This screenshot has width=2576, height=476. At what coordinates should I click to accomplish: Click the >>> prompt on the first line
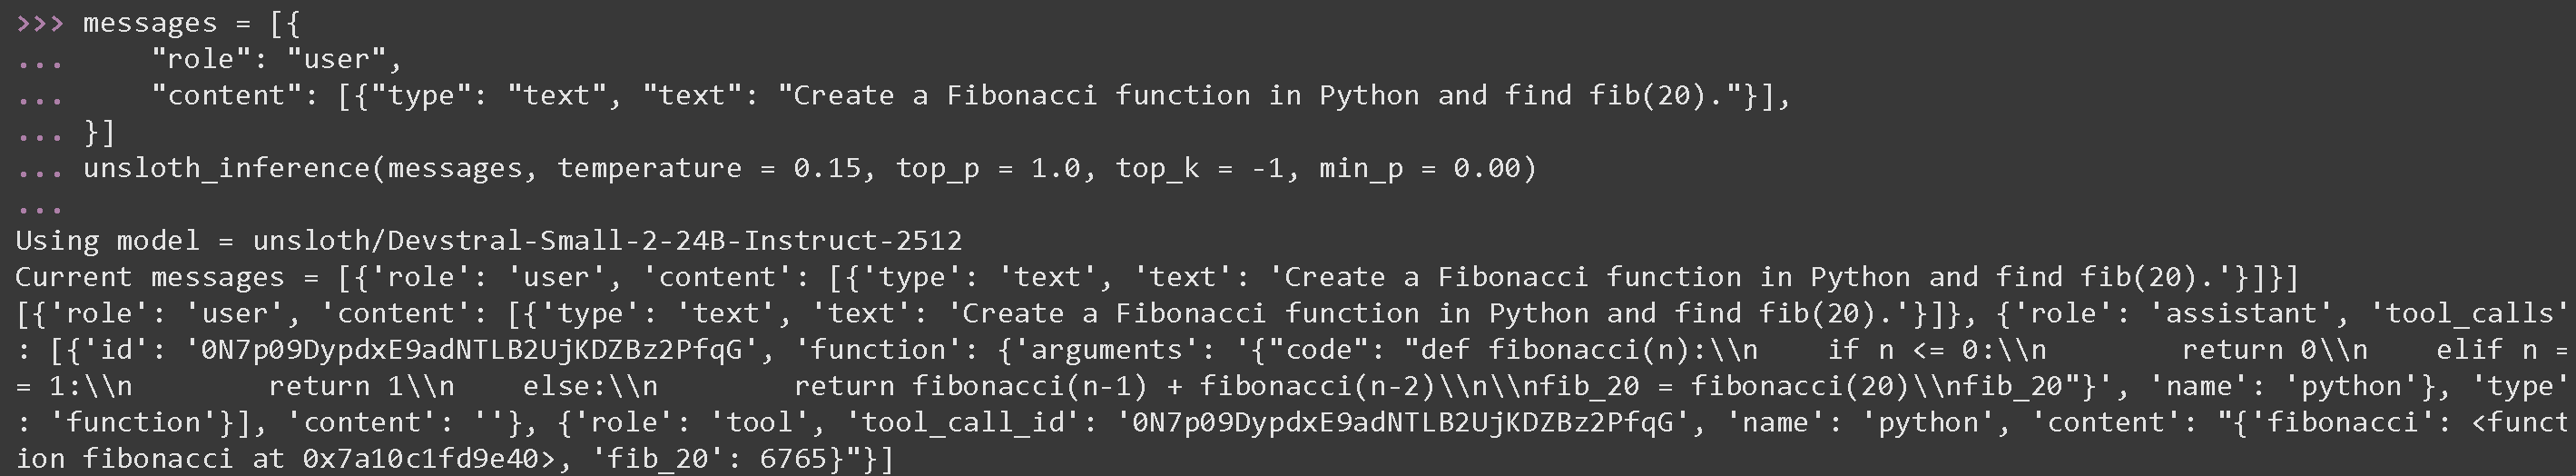40,23
